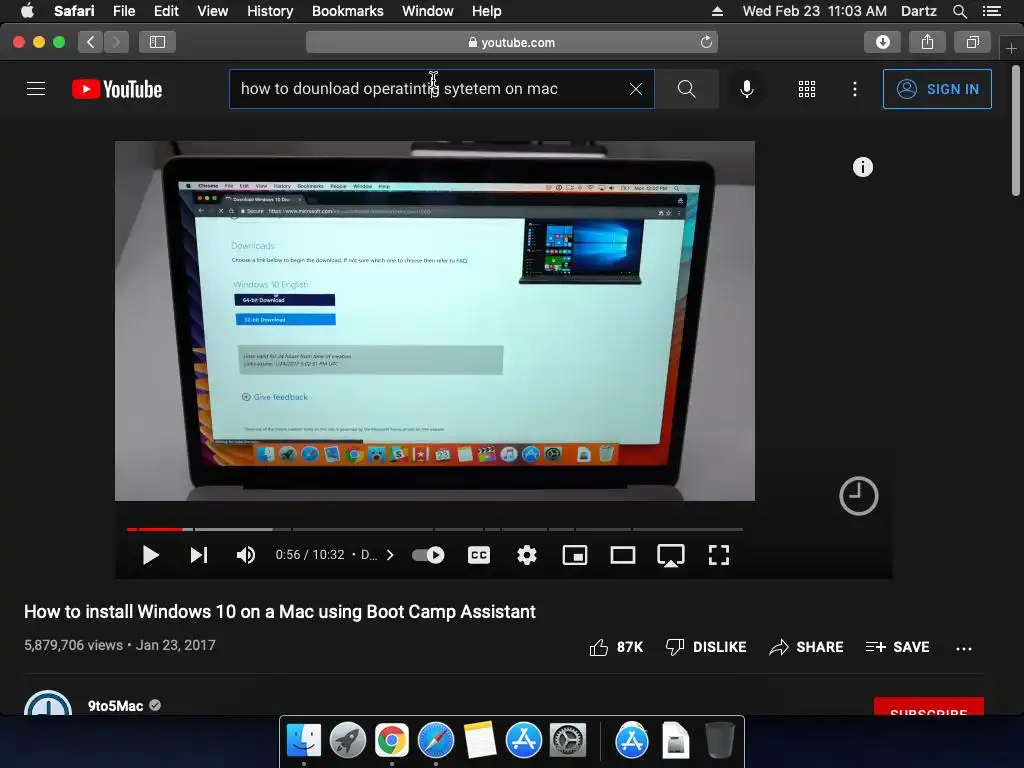Toggle the autoplay switch
The height and width of the screenshot is (768, 1024).
click(x=428, y=555)
